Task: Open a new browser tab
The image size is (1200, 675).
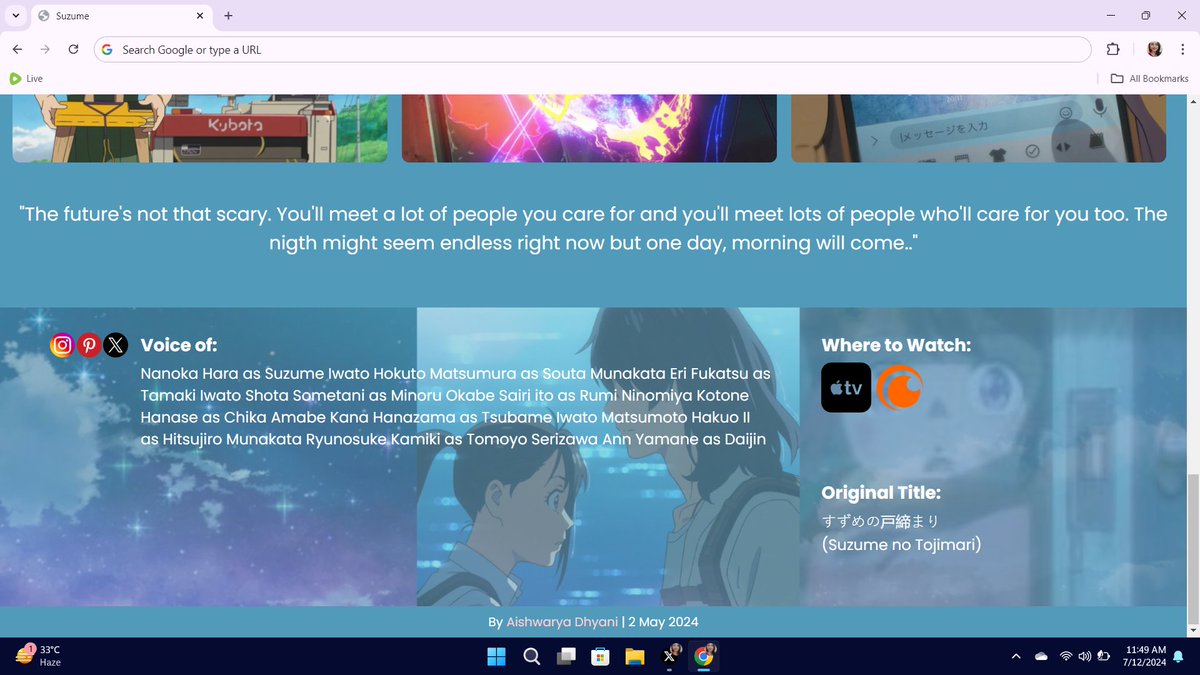Action: 228,16
